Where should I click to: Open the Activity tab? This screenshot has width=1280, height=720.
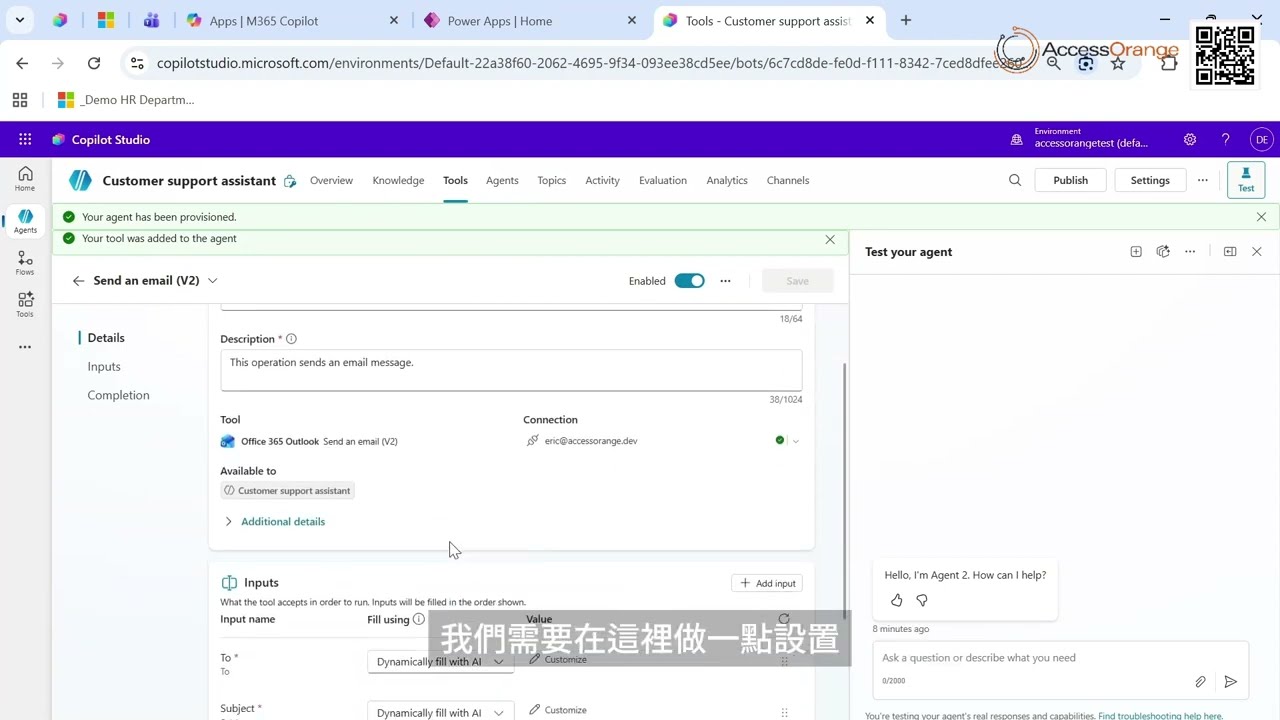(x=602, y=181)
